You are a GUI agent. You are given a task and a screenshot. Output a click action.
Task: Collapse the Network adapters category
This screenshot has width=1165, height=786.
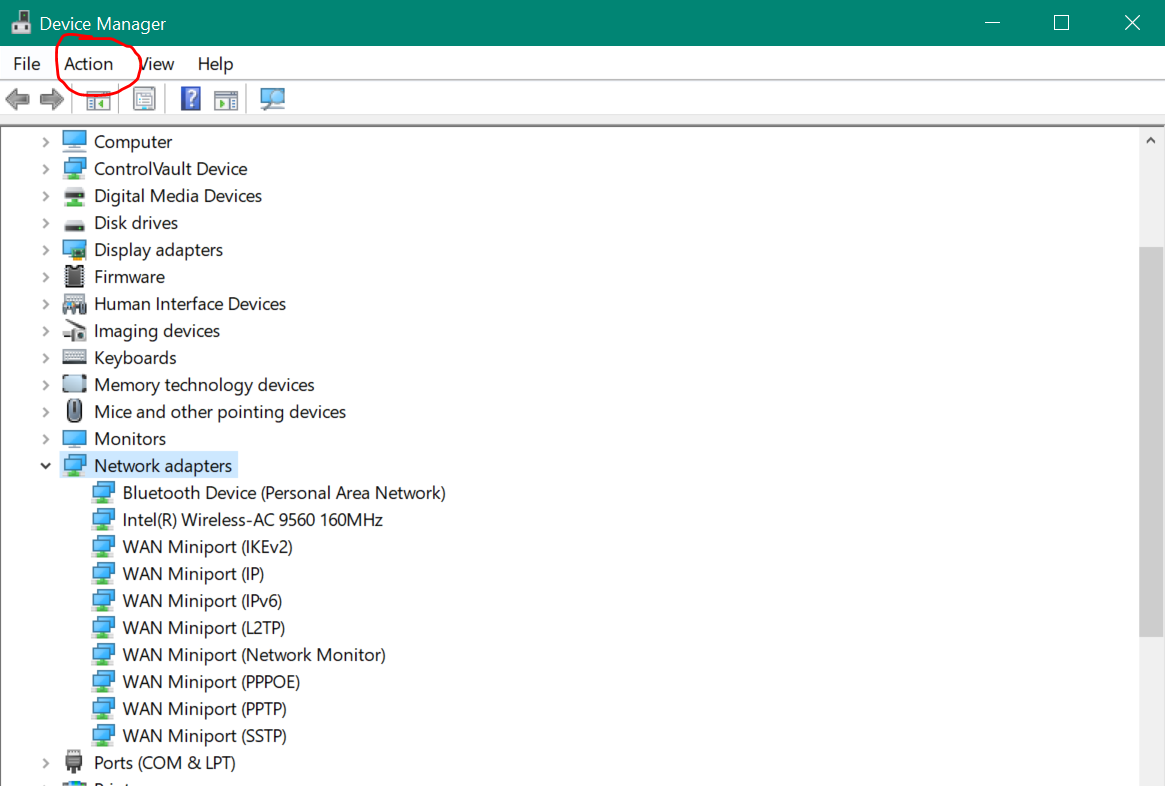click(x=45, y=465)
